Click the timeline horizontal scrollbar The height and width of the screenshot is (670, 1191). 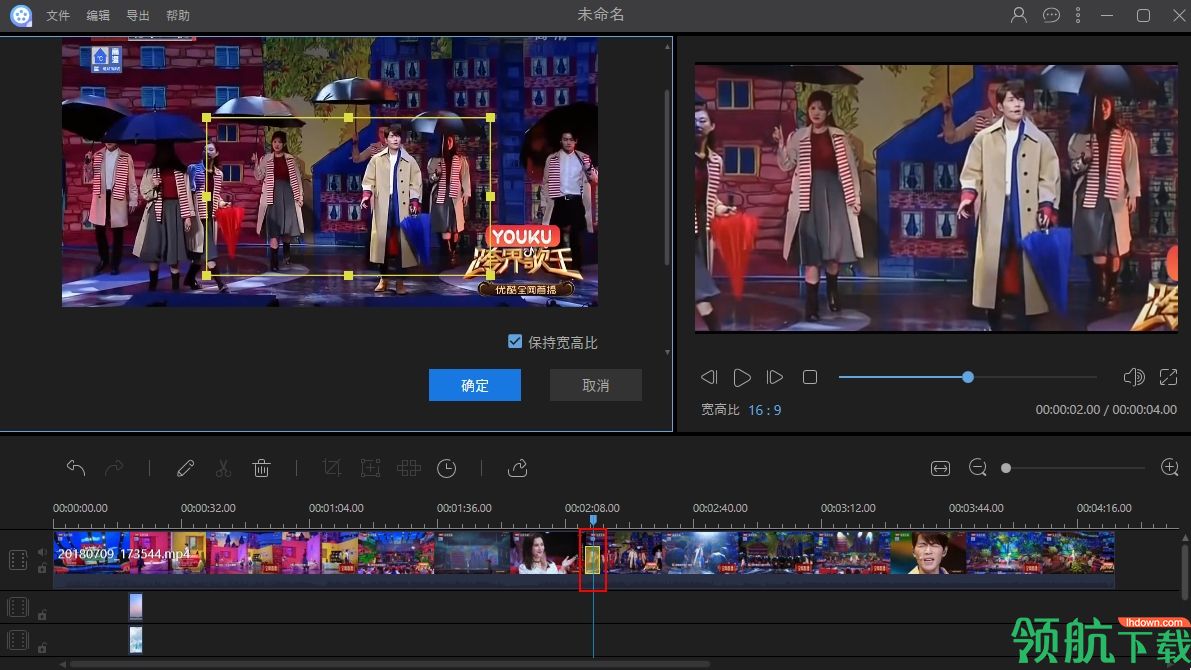tap(390, 664)
